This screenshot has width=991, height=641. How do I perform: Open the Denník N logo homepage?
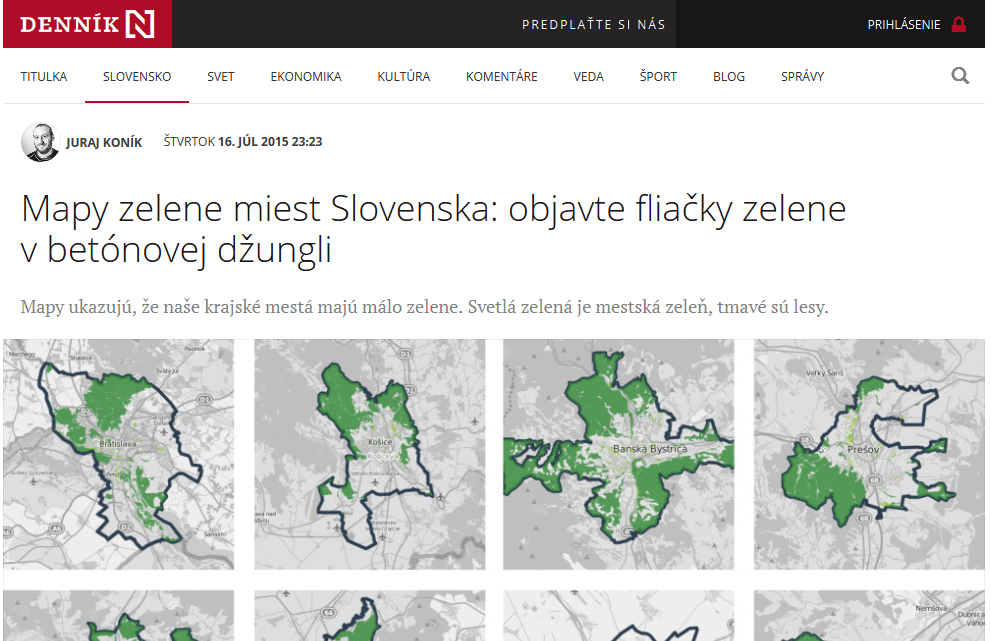(87, 24)
